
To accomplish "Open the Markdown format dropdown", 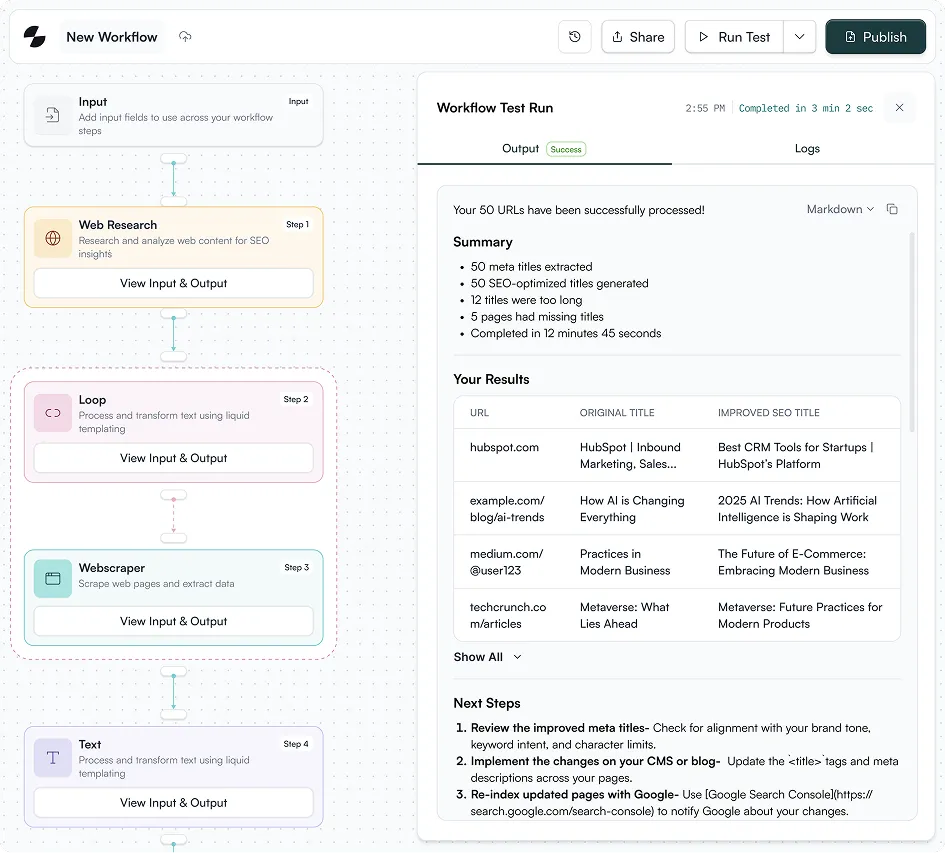I will tap(840, 209).
